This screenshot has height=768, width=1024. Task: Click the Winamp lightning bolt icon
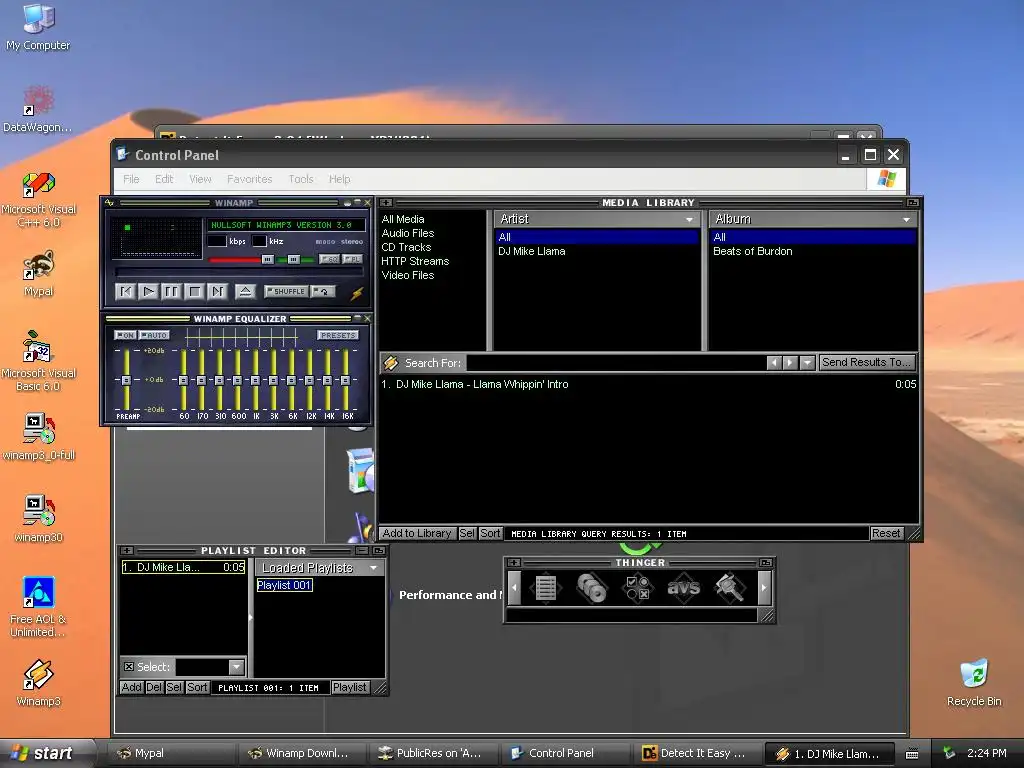(357, 293)
